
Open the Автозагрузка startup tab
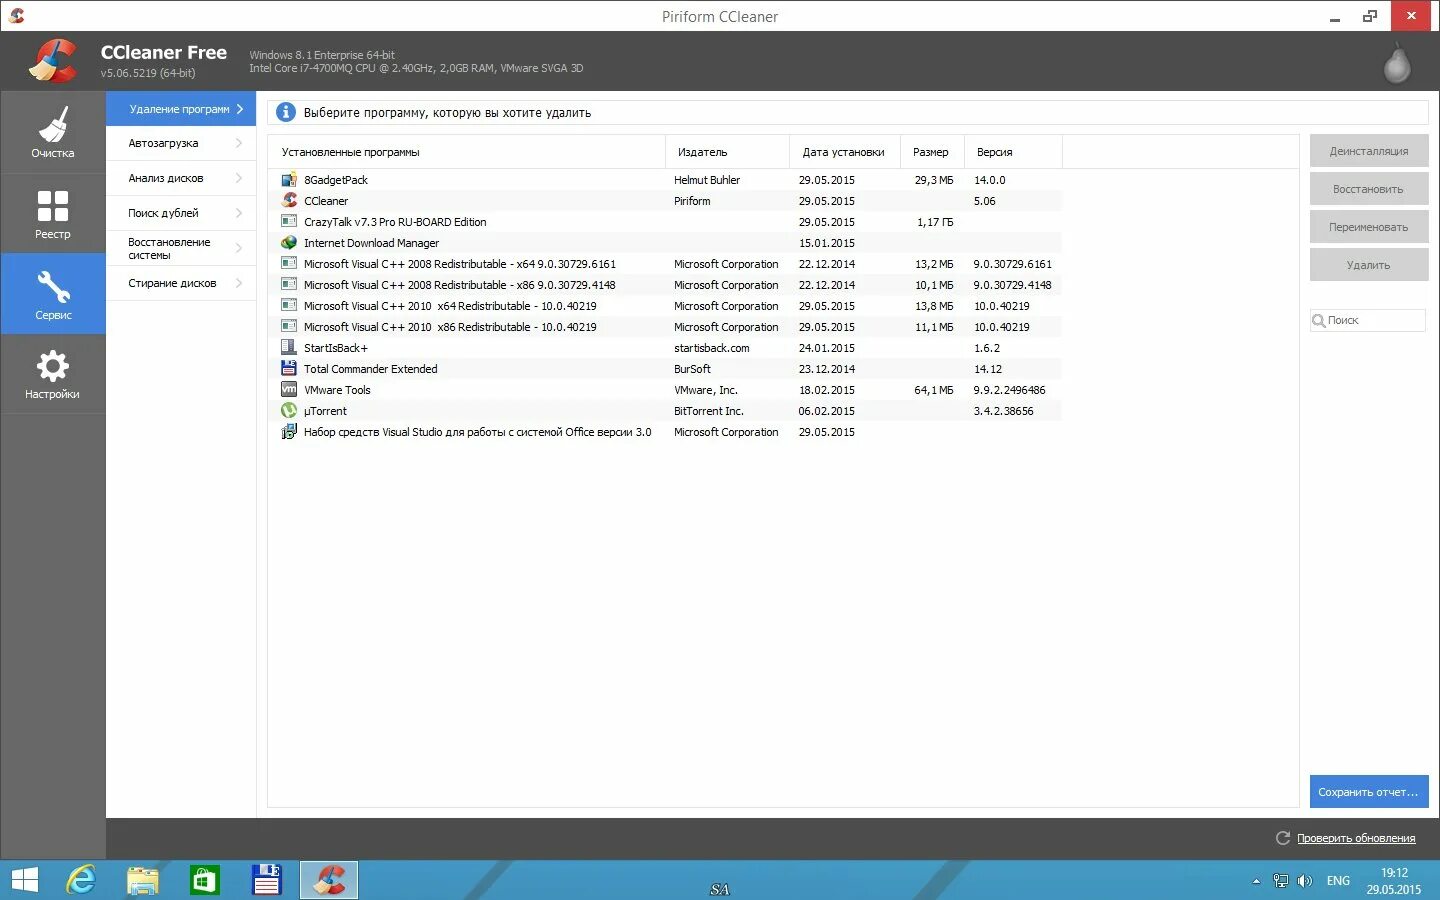181,143
